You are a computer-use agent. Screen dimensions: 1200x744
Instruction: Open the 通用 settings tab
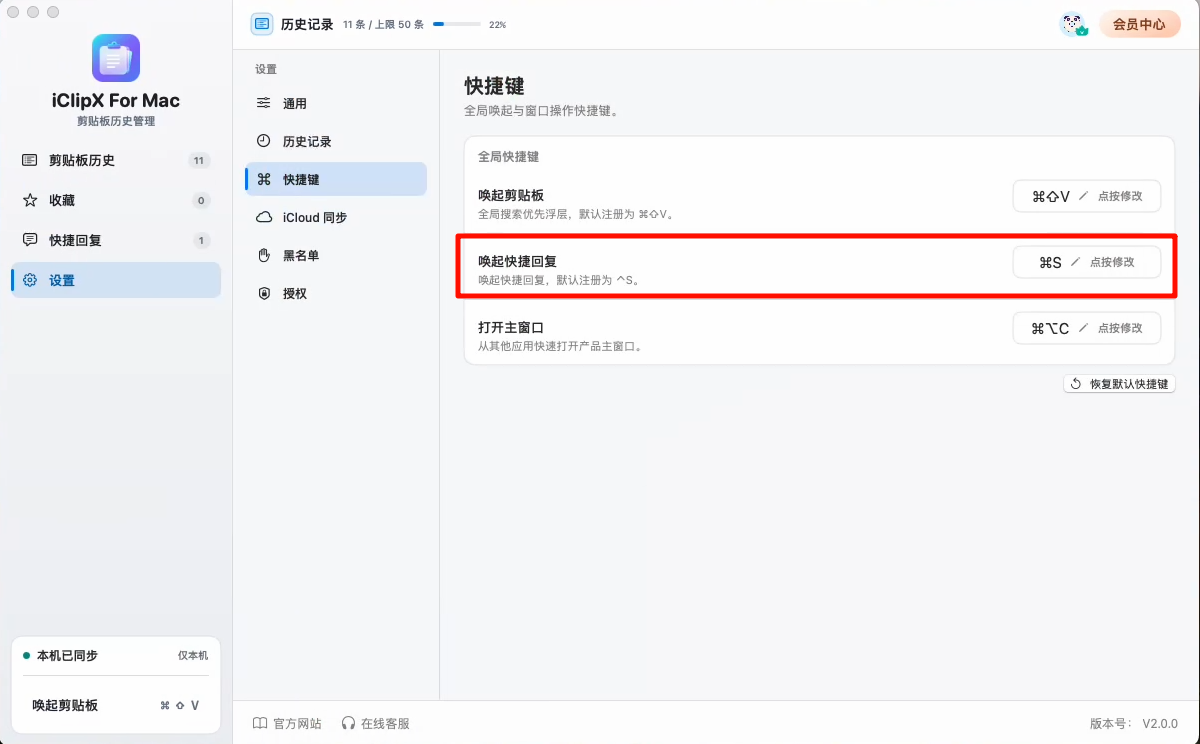pyautogui.click(x=336, y=103)
